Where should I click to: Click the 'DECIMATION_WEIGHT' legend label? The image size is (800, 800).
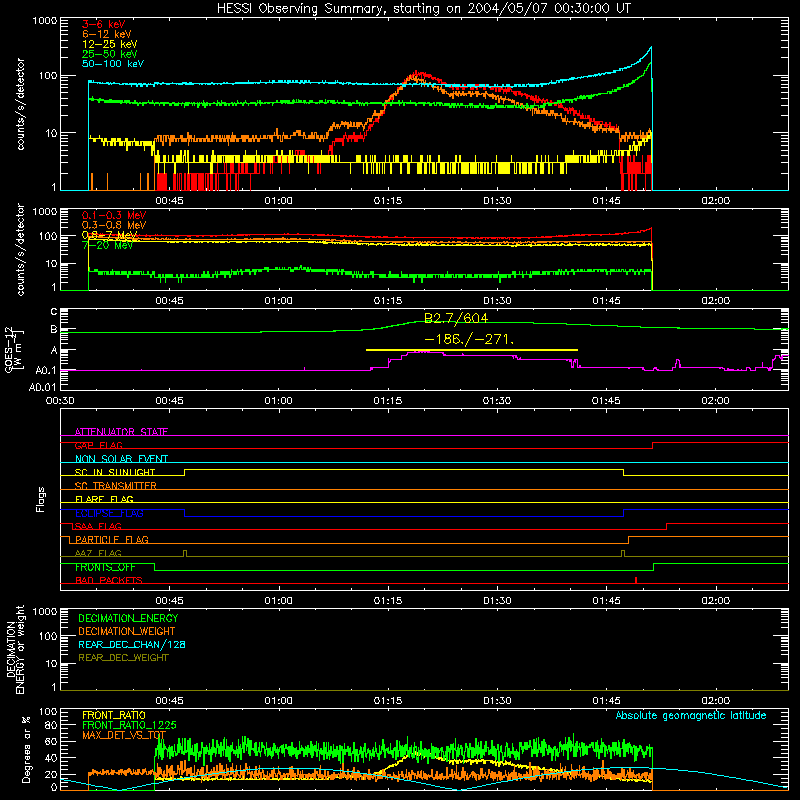[127, 631]
